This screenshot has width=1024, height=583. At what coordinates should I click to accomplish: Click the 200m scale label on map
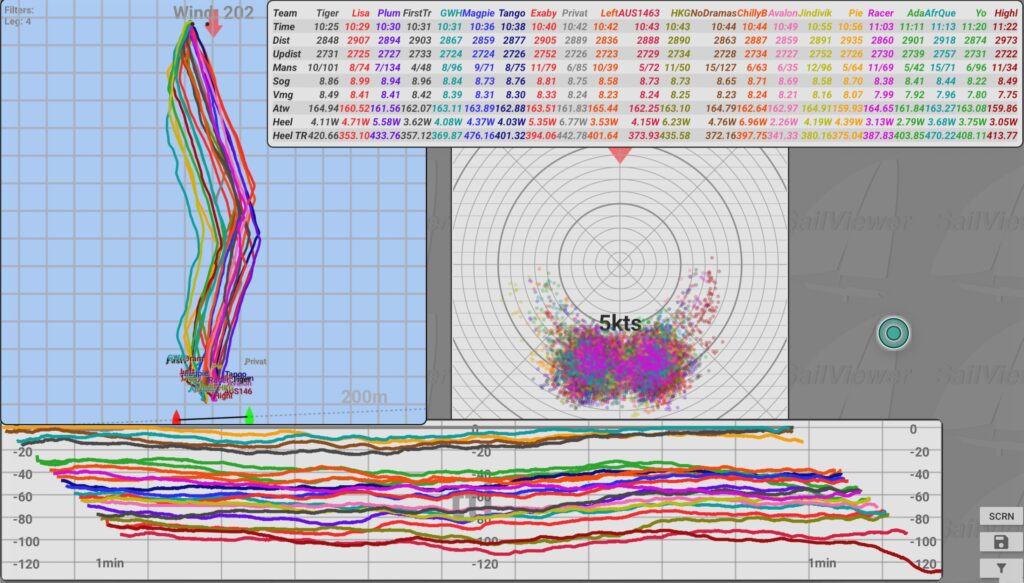click(x=364, y=396)
